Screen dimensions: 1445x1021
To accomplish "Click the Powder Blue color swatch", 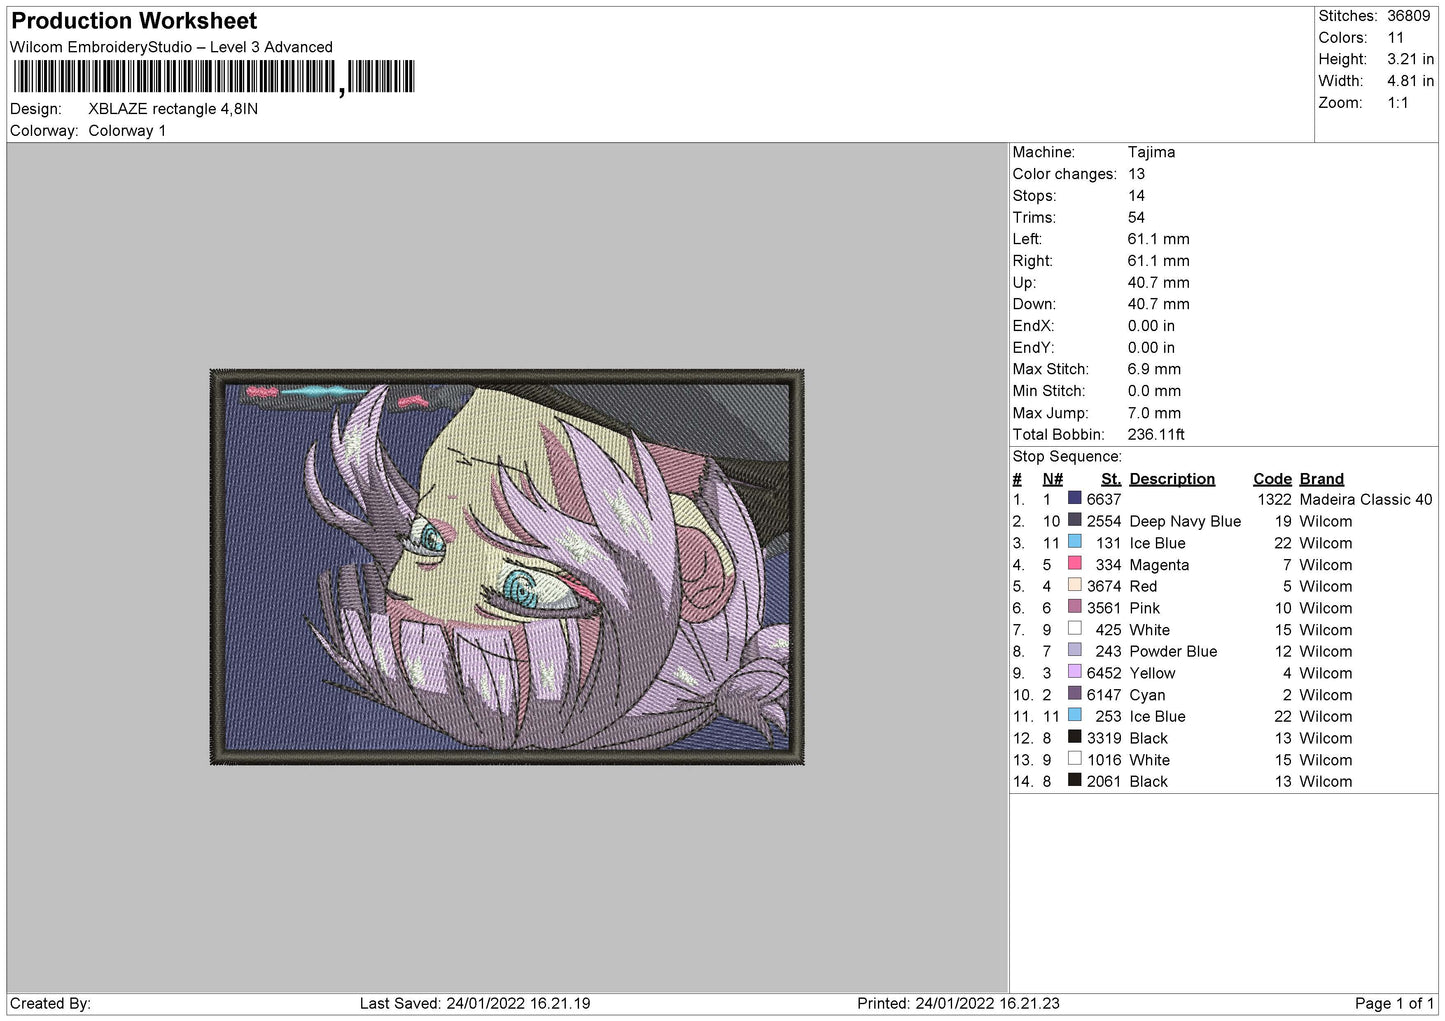I will click(1074, 650).
